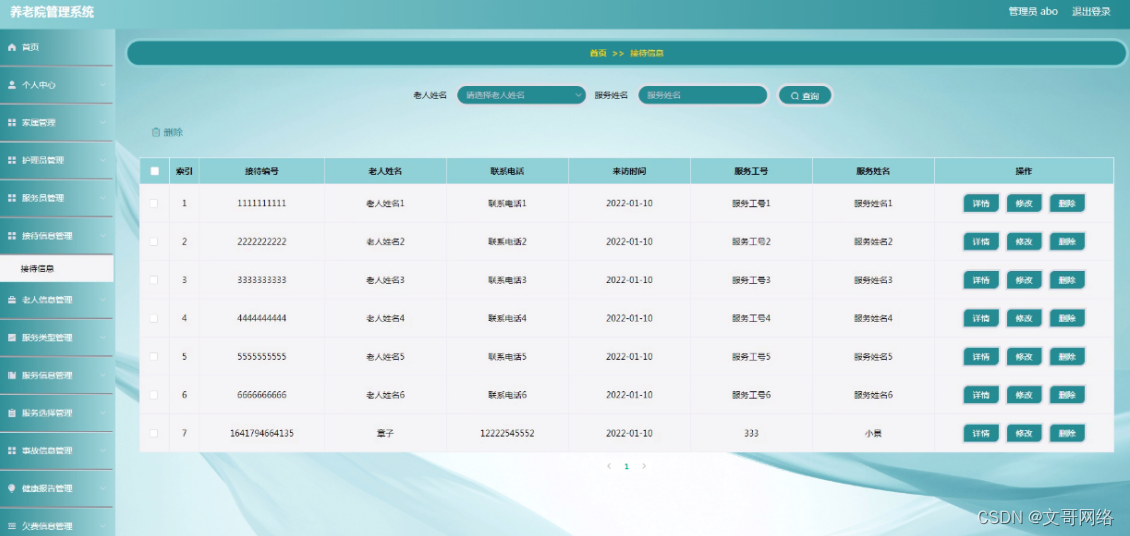Click the trash icon of batch 删除
The image size is (1130, 536).
pos(156,132)
